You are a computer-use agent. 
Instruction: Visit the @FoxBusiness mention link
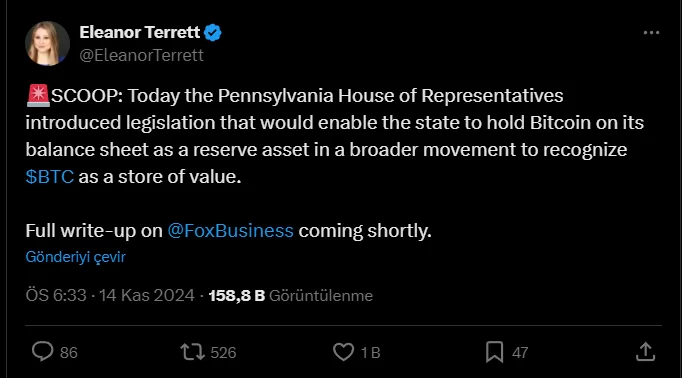click(231, 231)
